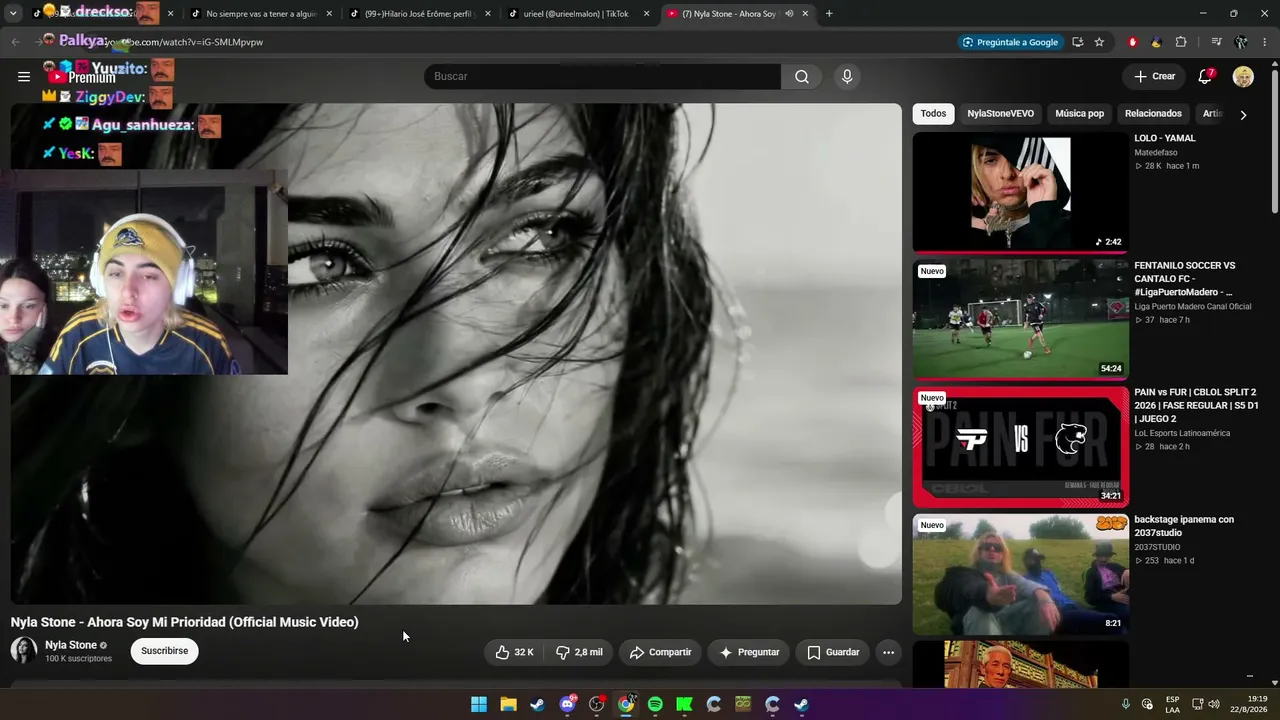Viewport: 1280px width, 720px height.
Task: Click the Crear button
Action: [x=1154, y=76]
